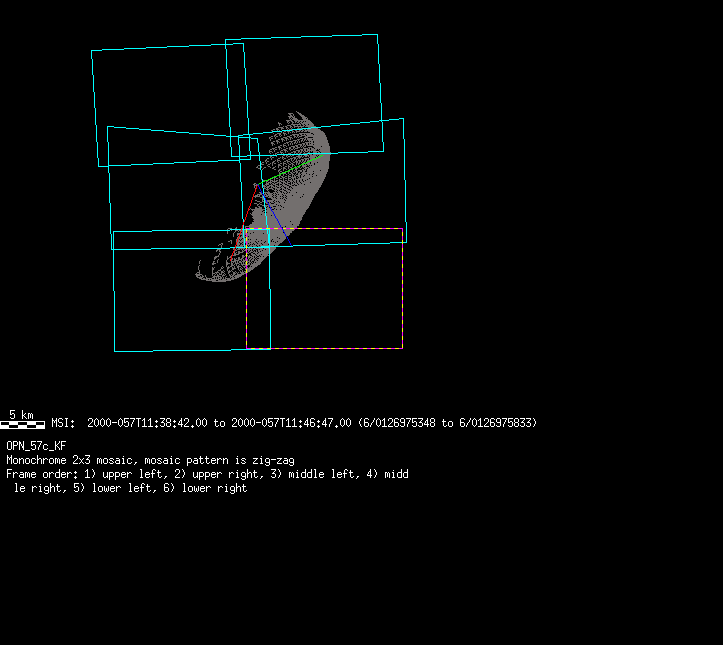The height and width of the screenshot is (645, 723).
Task: Click 'Monochrome 2x3 mosaic' description text
Action: [x=71, y=460]
